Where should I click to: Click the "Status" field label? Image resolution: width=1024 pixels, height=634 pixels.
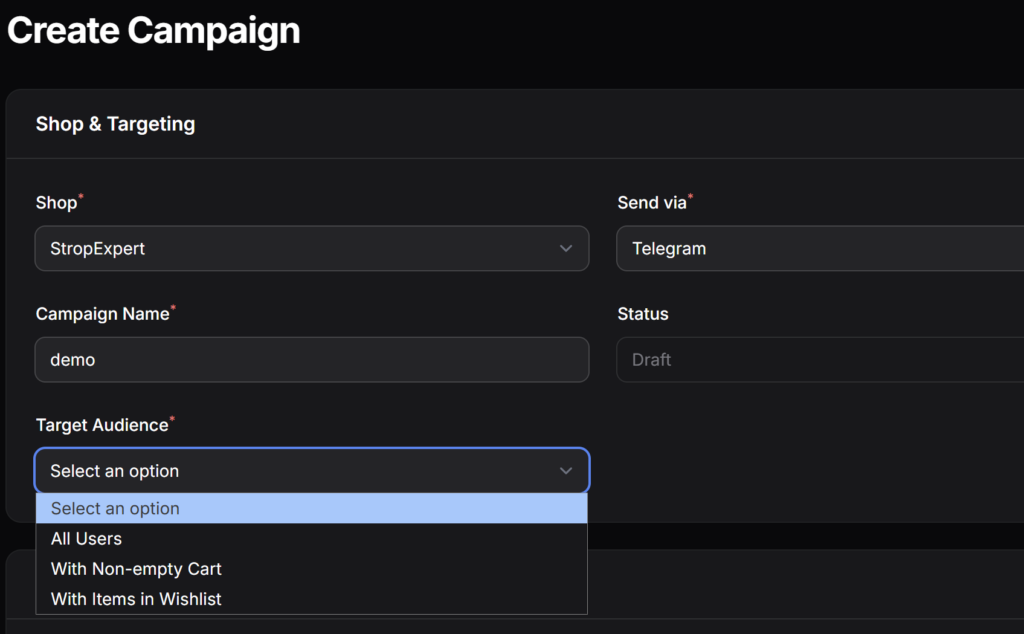643,314
